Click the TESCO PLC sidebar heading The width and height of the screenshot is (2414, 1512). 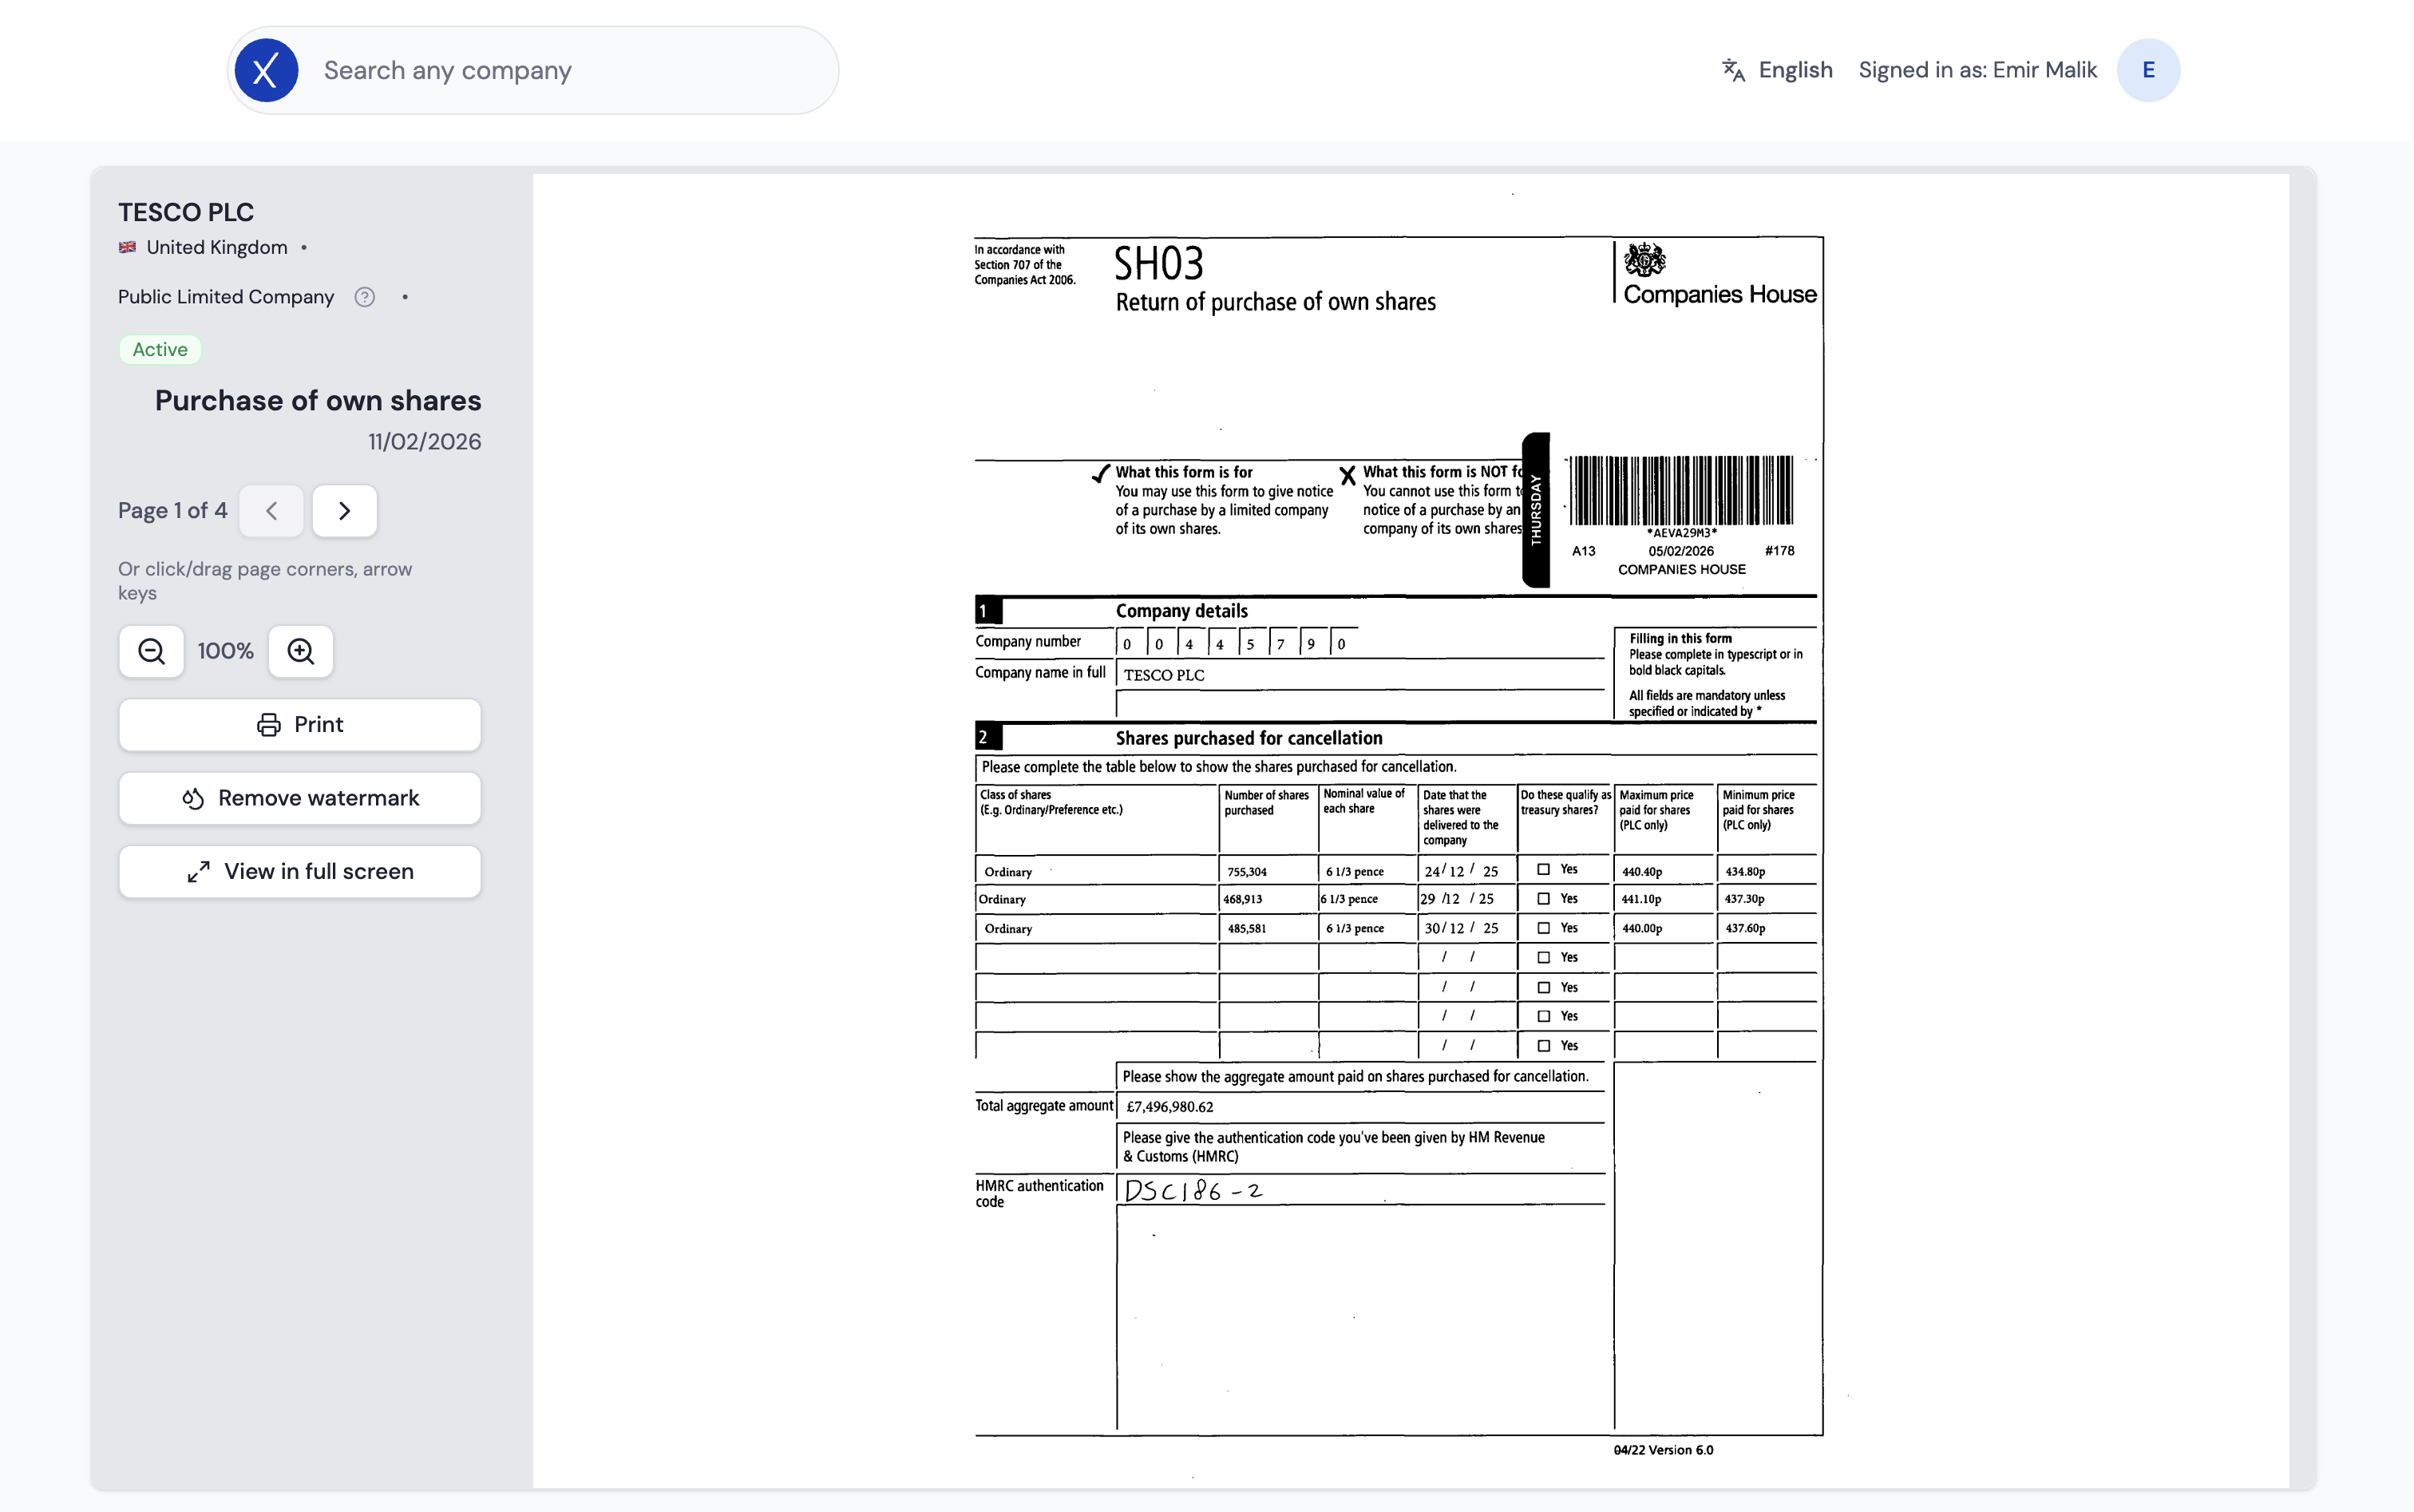(186, 212)
